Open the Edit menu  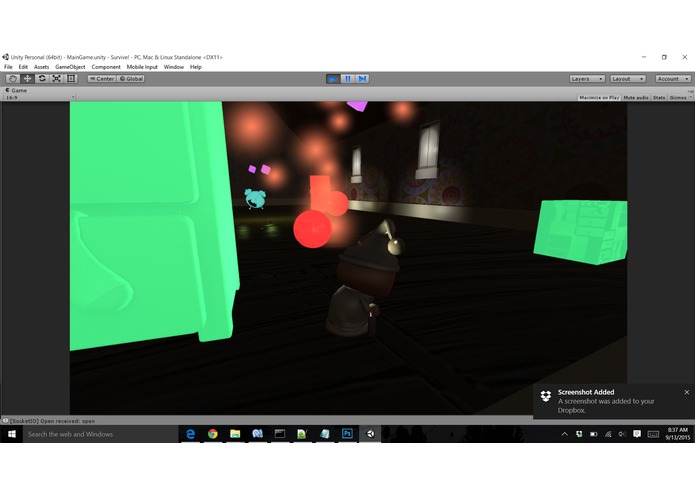point(23,67)
